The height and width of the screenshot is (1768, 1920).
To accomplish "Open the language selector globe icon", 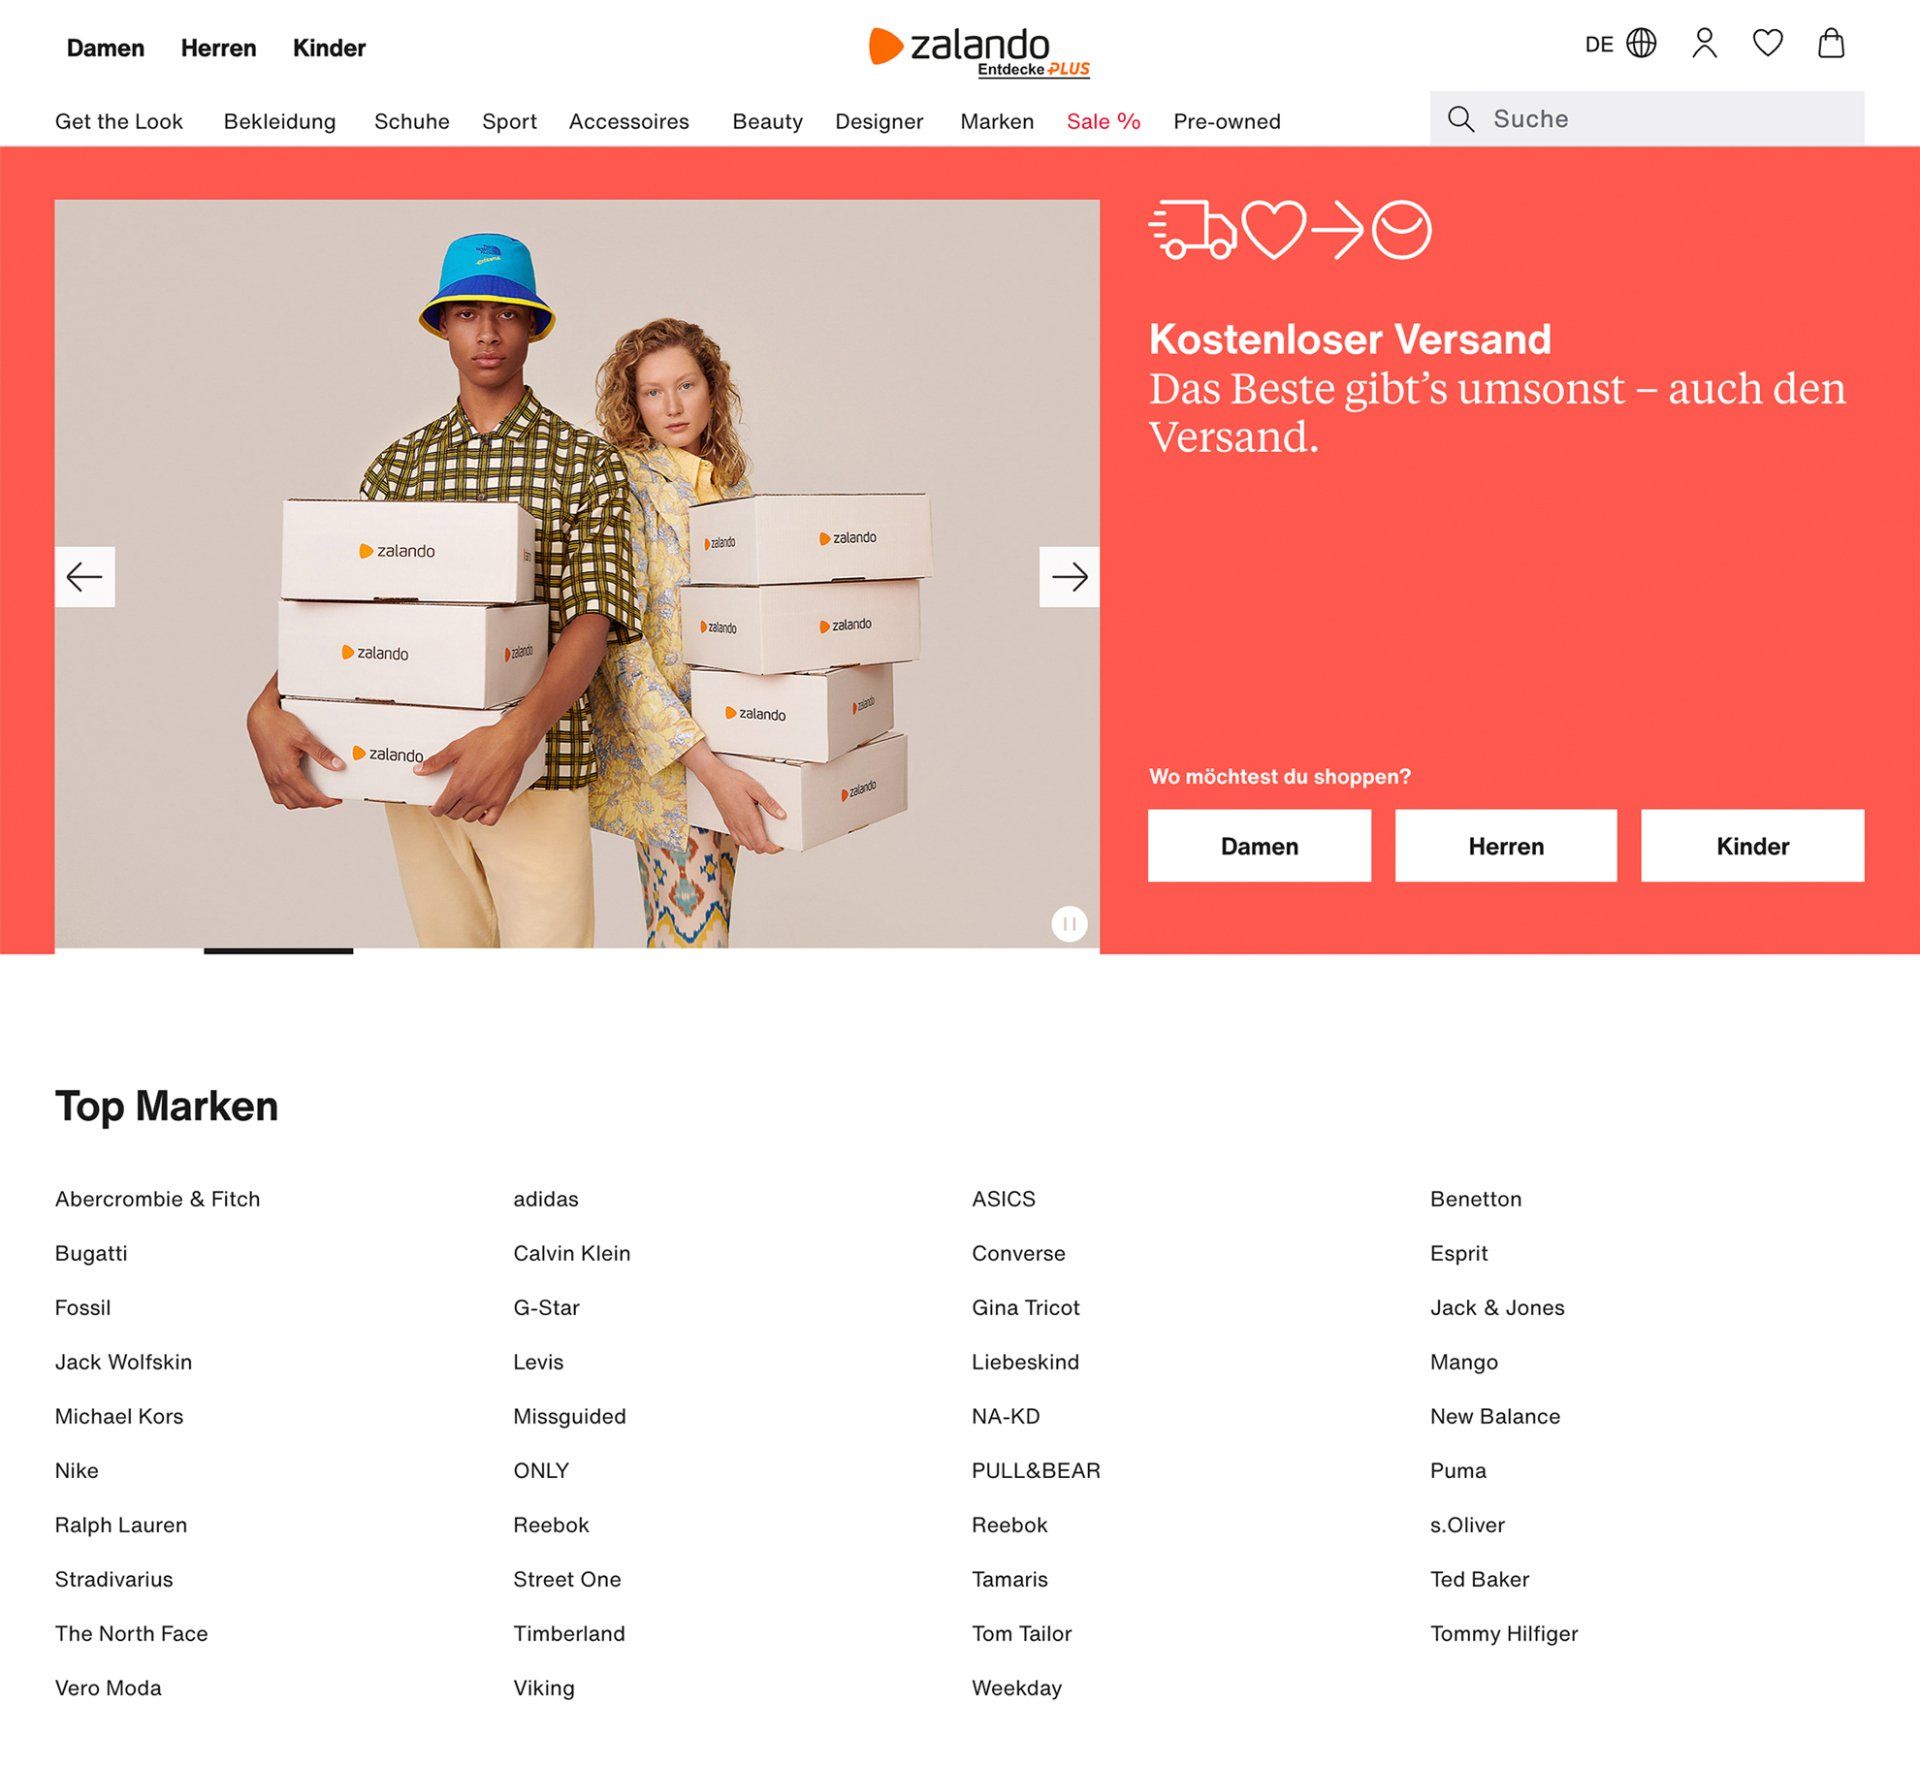I will [x=1640, y=44].
